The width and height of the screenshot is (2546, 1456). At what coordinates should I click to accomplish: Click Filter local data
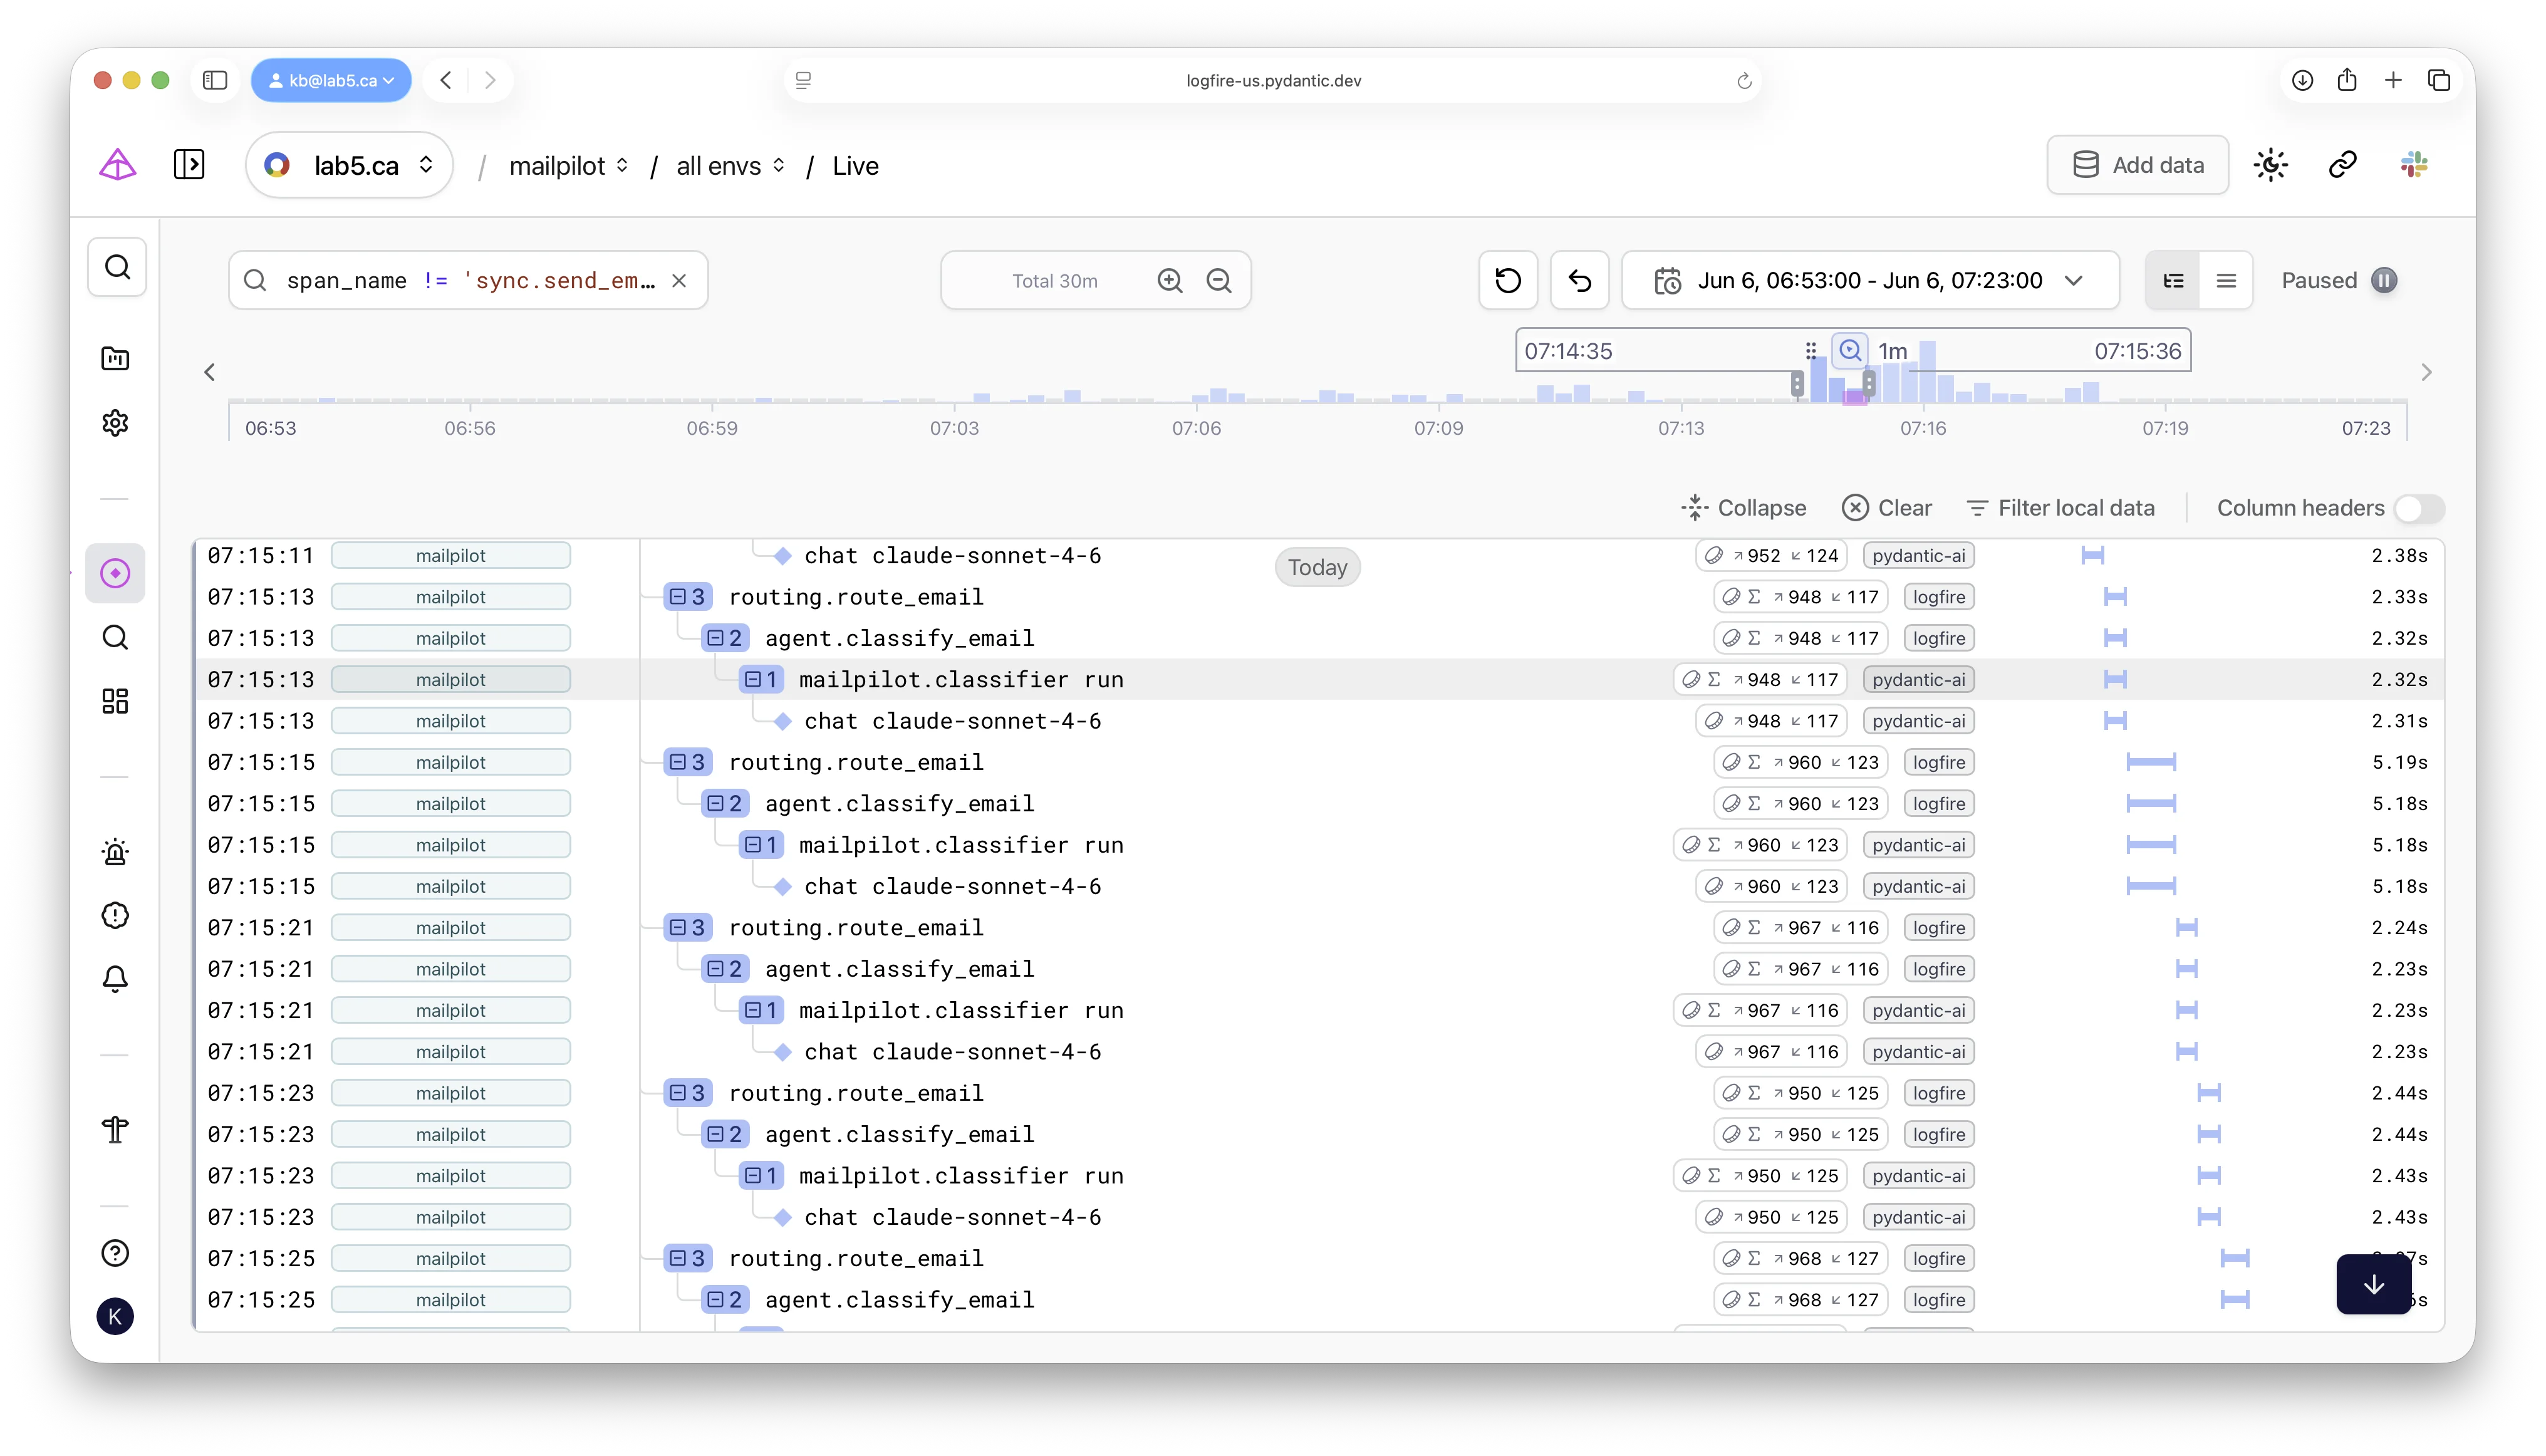2060,508
